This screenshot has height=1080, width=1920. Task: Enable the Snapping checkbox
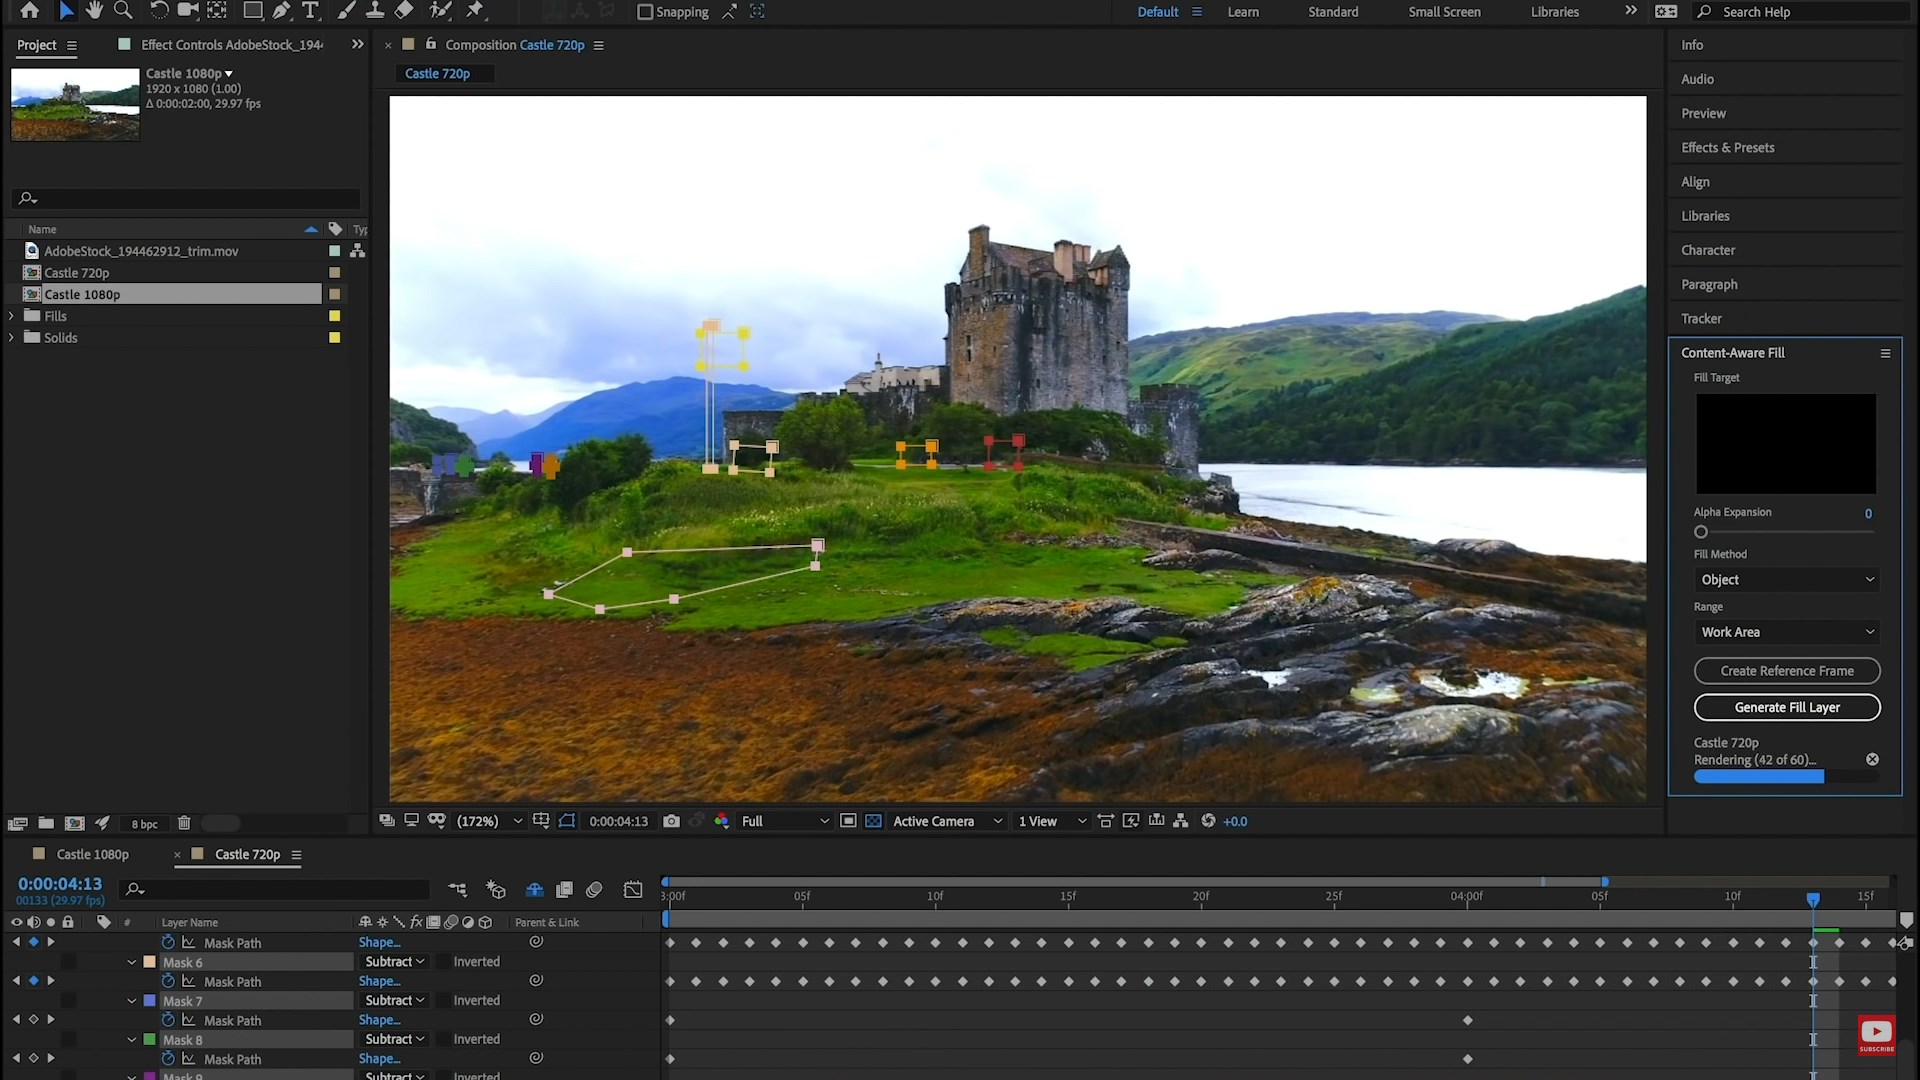pyautogui.click(x=645, y=12)
